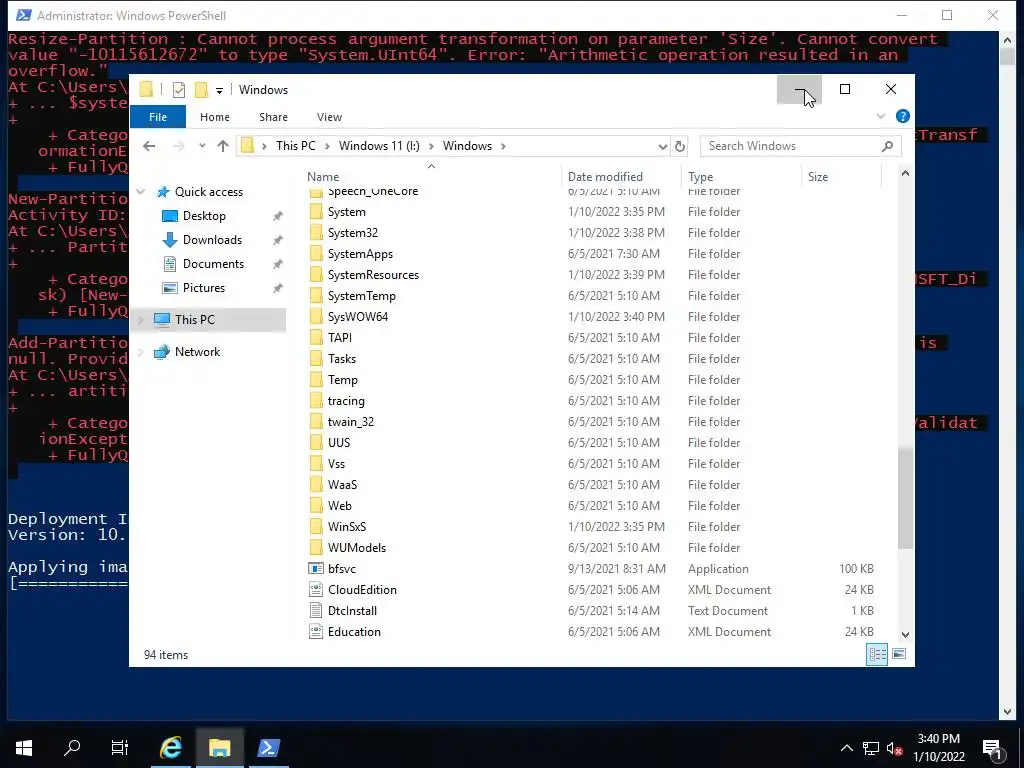Click the muted volume tray icon
Screen dimensions: 1024x768
pos(894,748)
